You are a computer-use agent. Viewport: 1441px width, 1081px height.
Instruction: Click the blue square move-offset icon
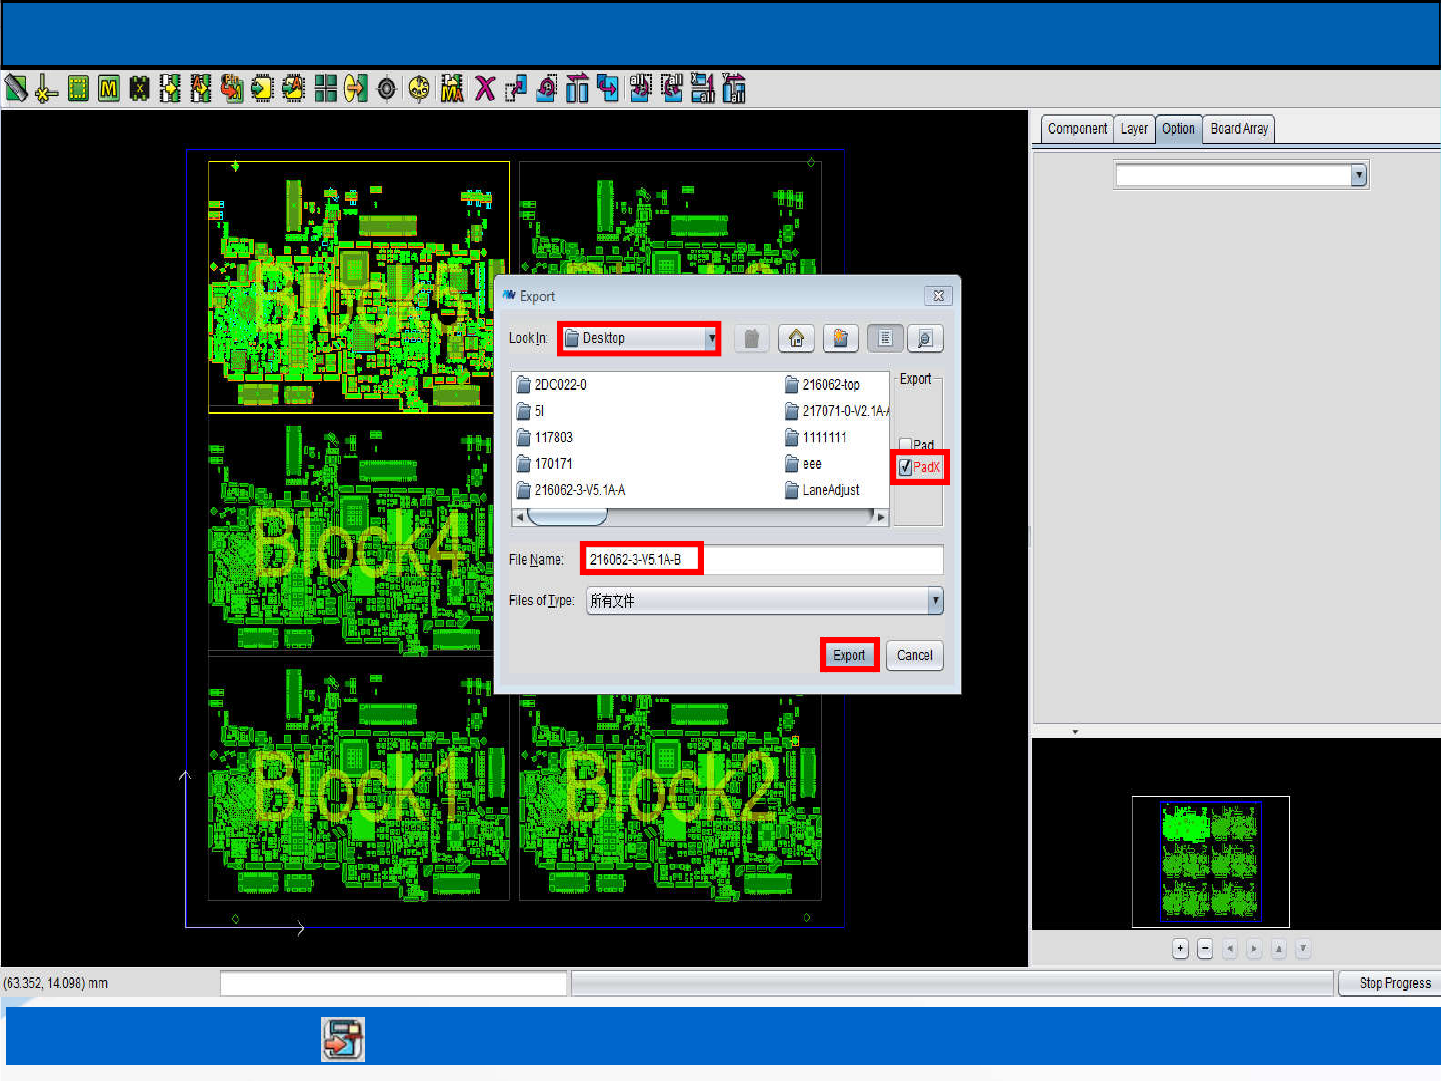coord(515,89)
